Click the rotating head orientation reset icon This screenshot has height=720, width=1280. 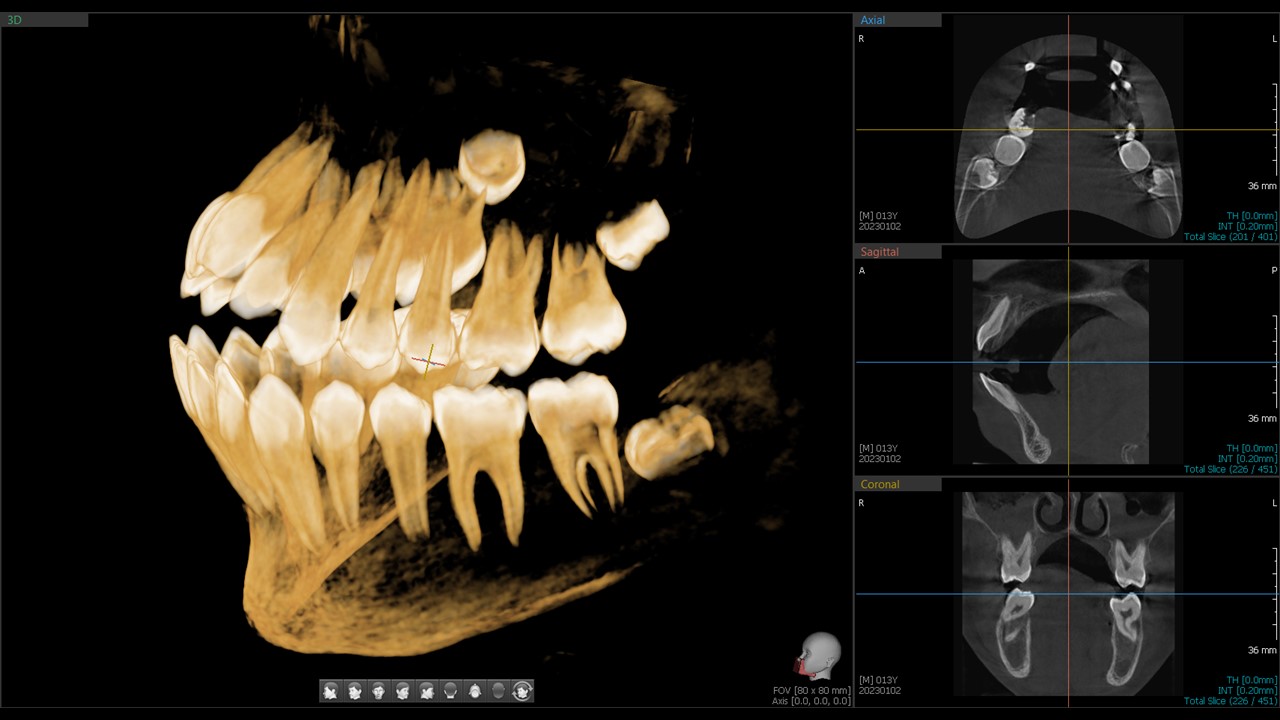[522, 690]
